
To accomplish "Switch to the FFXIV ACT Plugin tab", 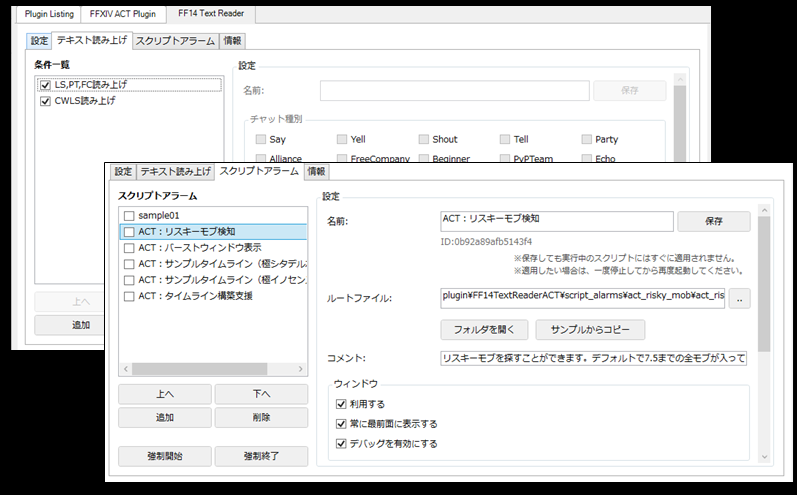I will [x=123, y=14].
